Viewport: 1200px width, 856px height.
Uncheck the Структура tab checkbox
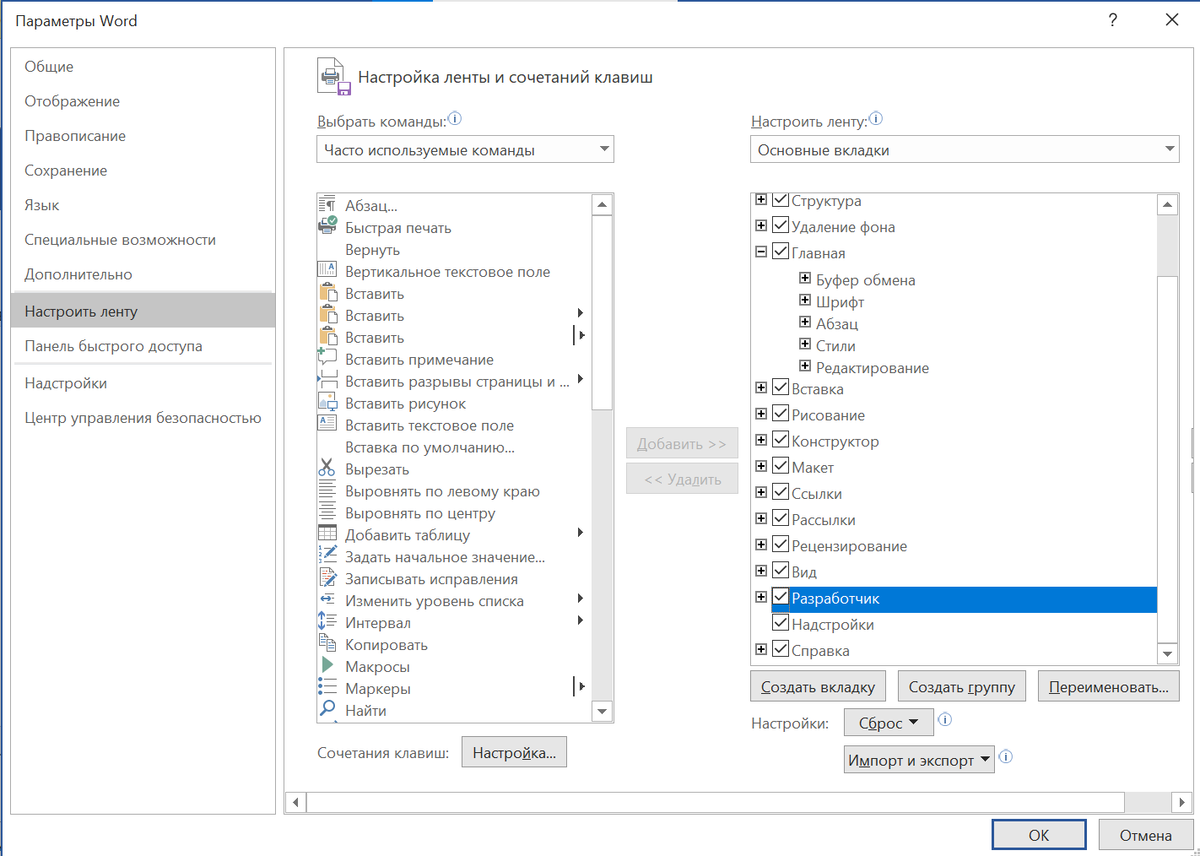coord(781,201)
